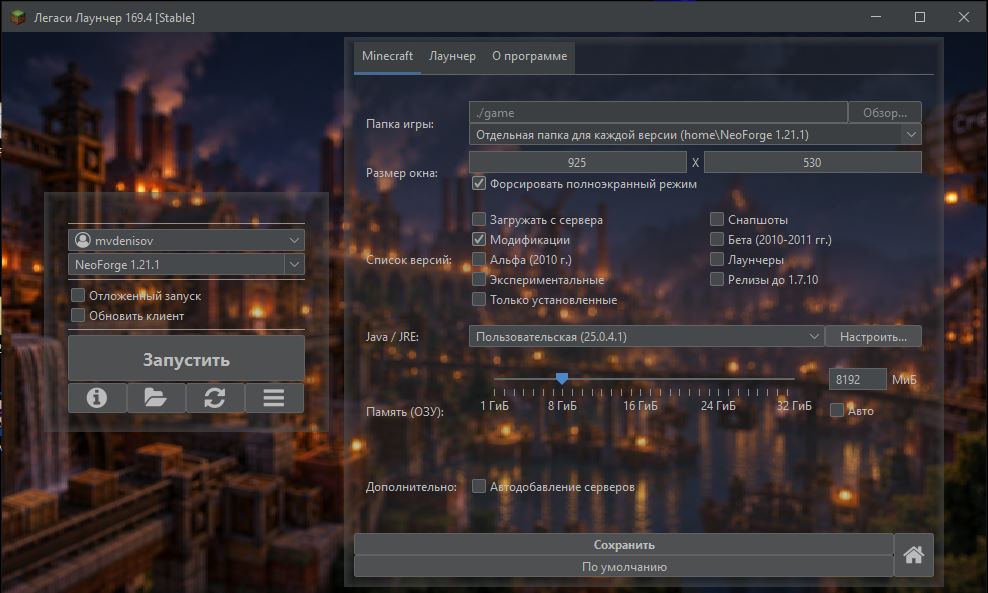This screenshot has height=593, width=988.
Task: Expand the NeoForge 1.21.1 version dropdown
Action: point(294,265)
